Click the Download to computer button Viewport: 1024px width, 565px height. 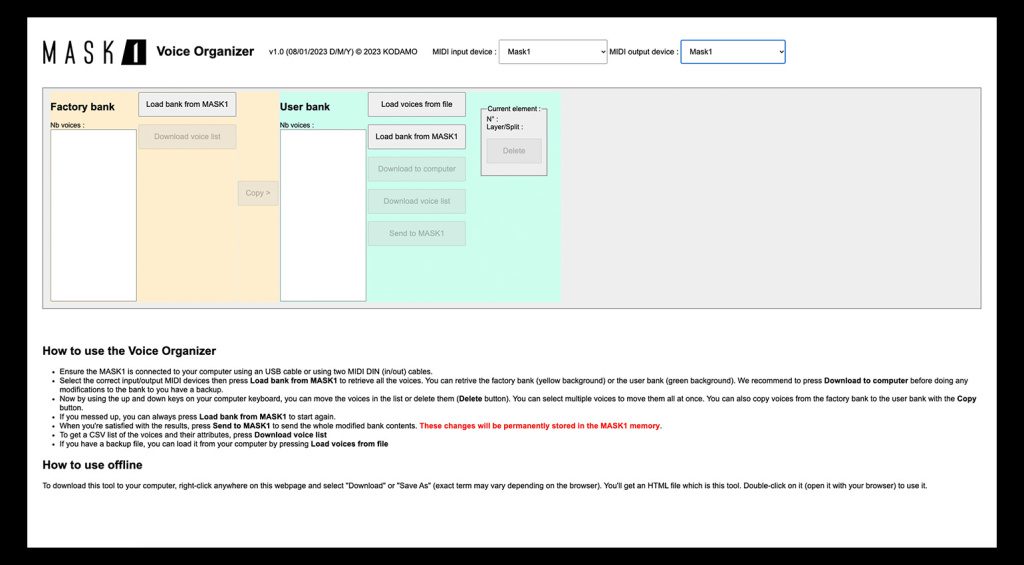tap(416, 169)
